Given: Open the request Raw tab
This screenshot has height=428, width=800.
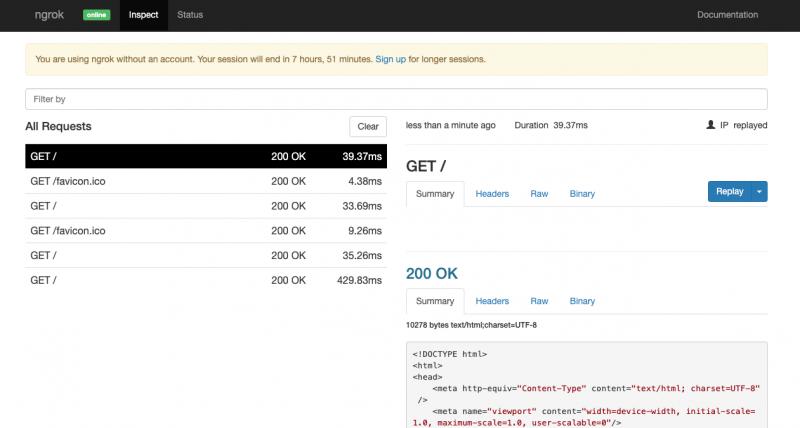Looking at the screenshot, I should [539, 193].
